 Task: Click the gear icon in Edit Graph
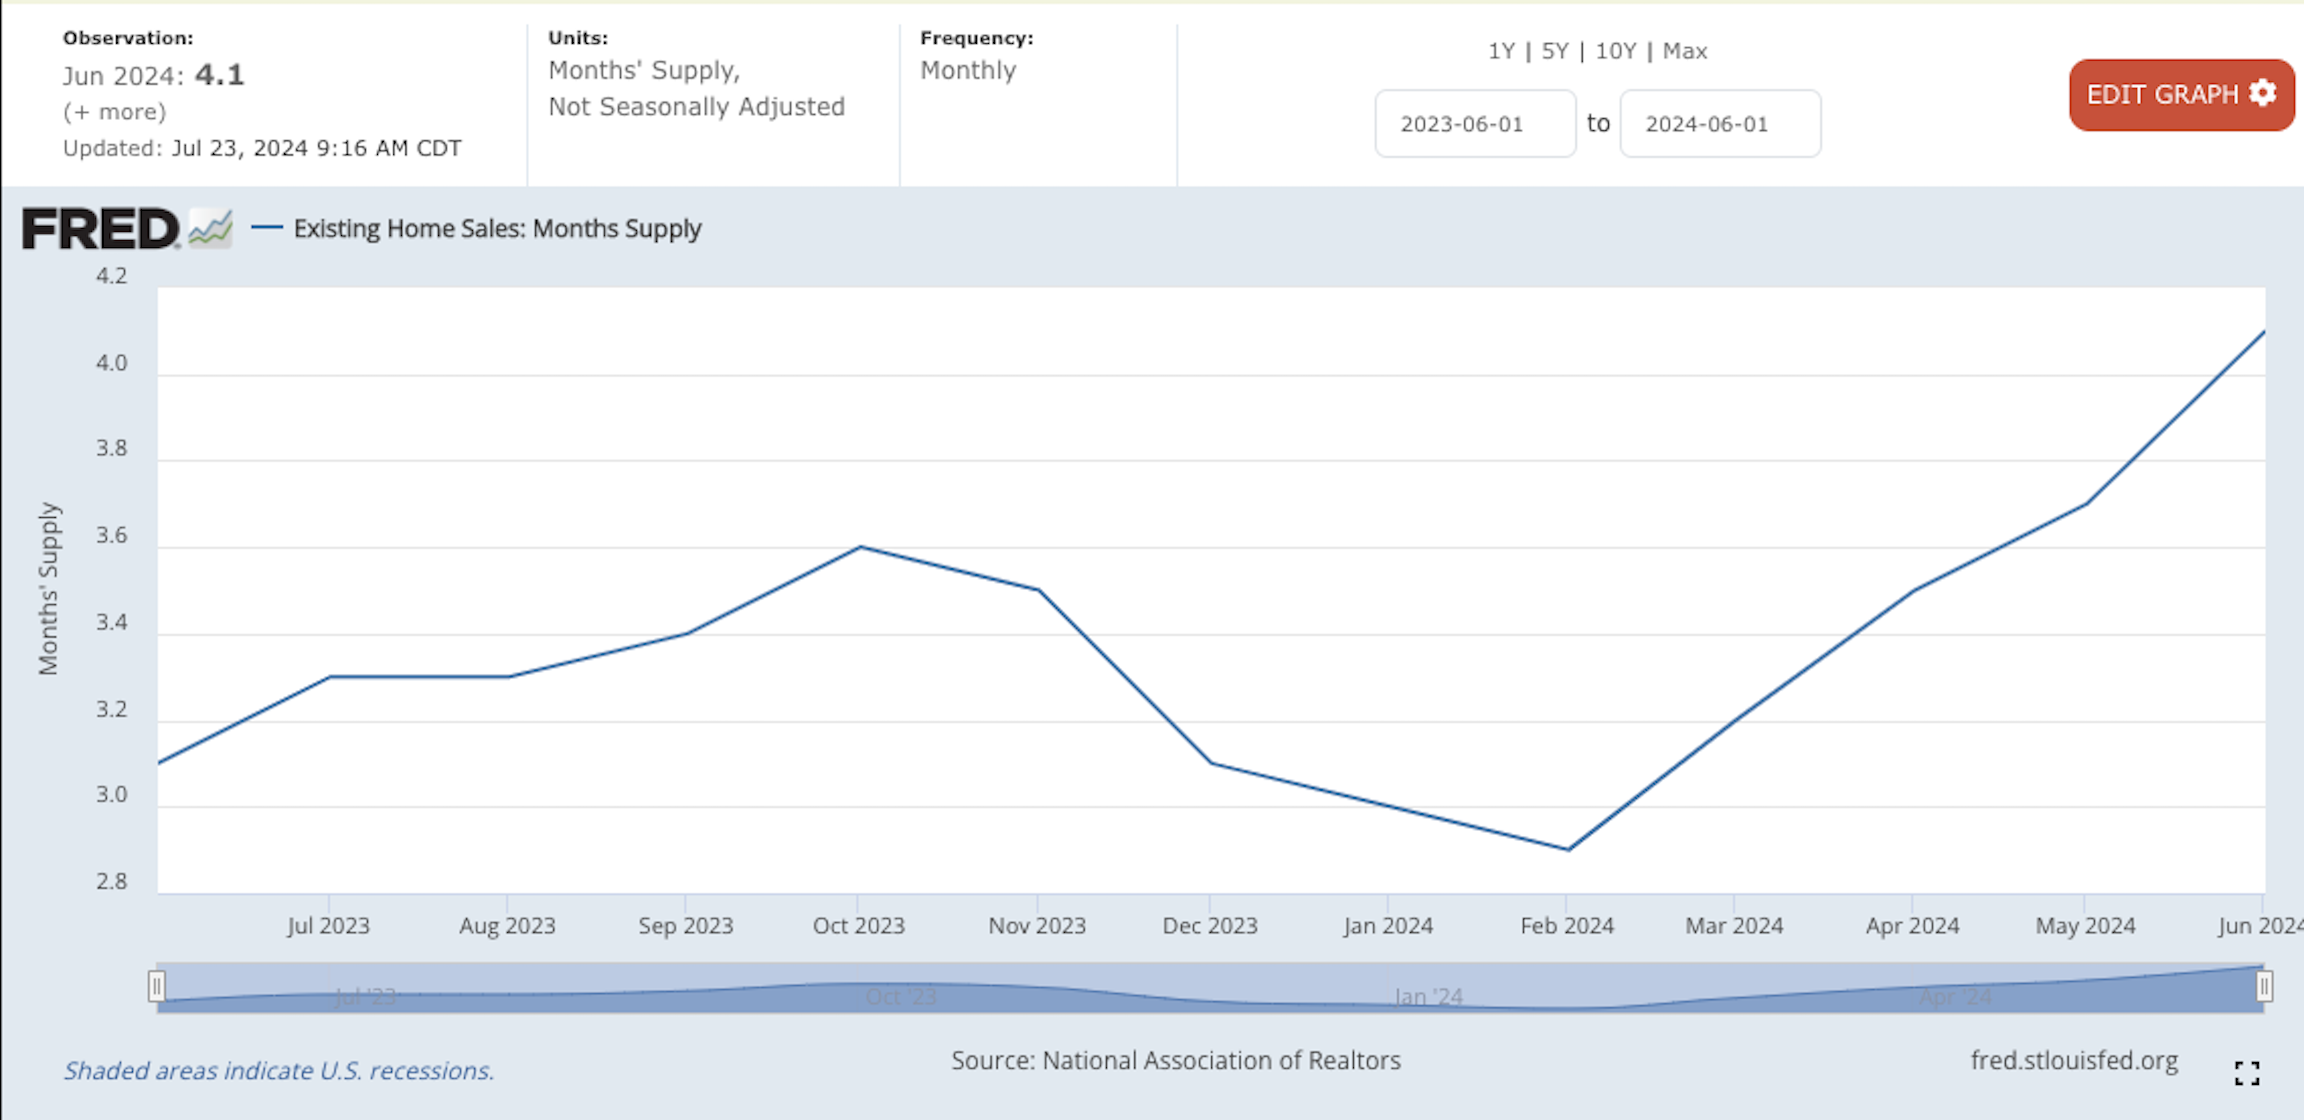2263,94
